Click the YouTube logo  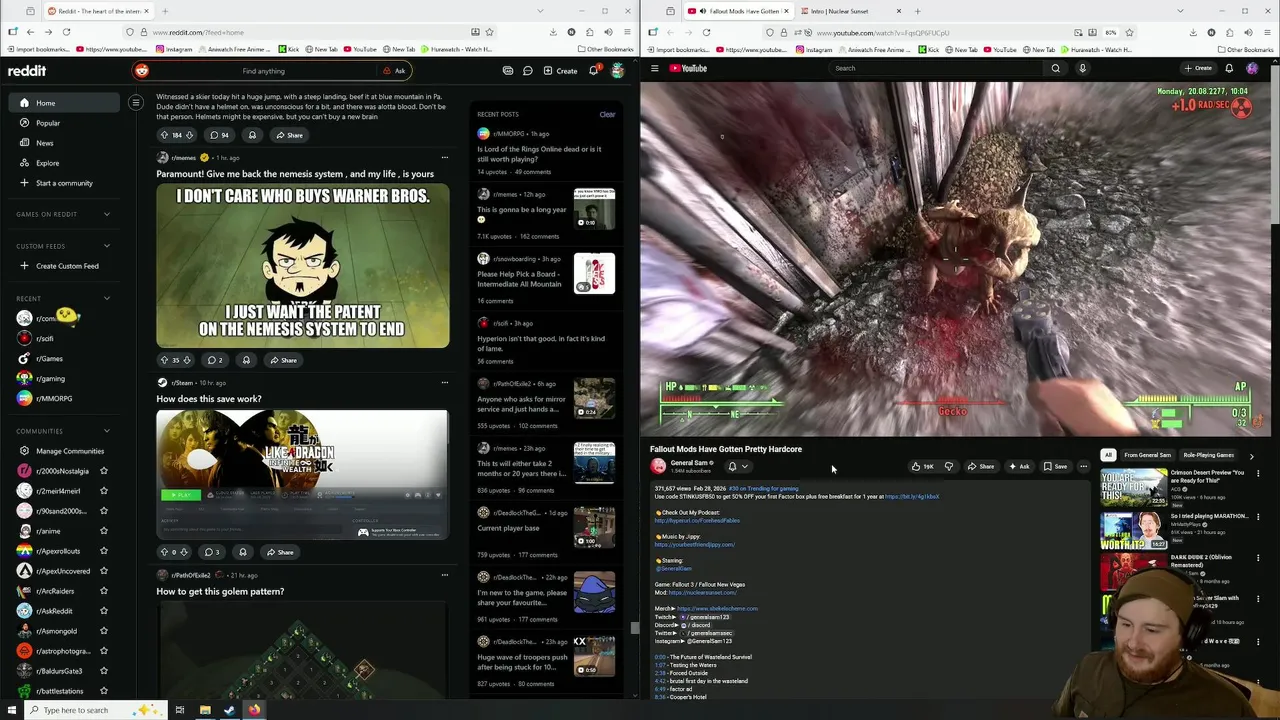[688, 68]
